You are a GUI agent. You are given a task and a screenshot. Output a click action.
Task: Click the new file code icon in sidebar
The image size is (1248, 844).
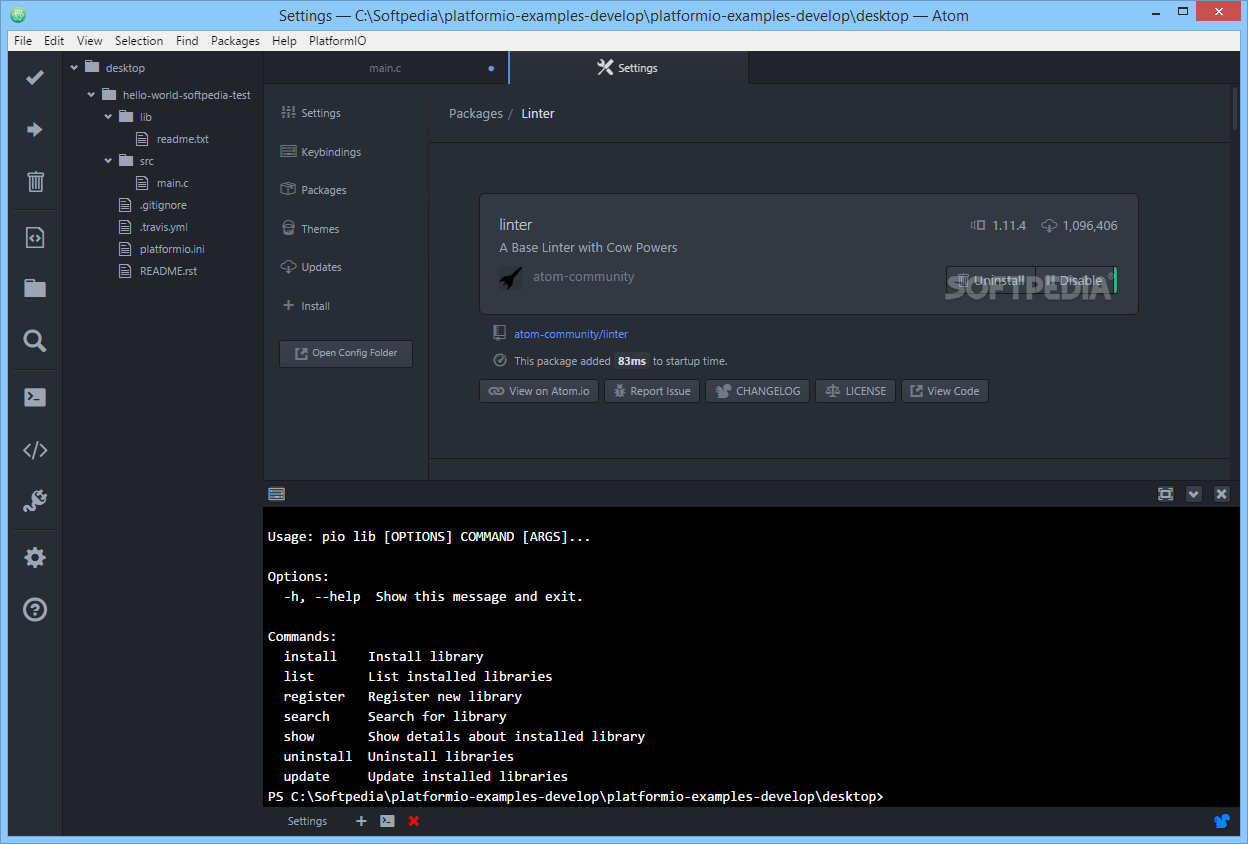35,237
